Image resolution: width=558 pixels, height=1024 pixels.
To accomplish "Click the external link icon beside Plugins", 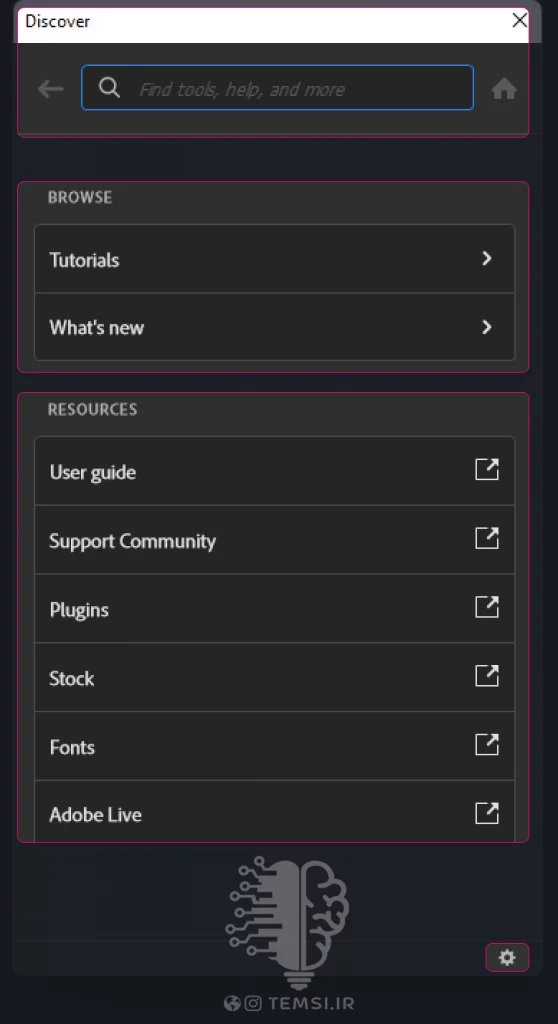I will pos(487,607).
